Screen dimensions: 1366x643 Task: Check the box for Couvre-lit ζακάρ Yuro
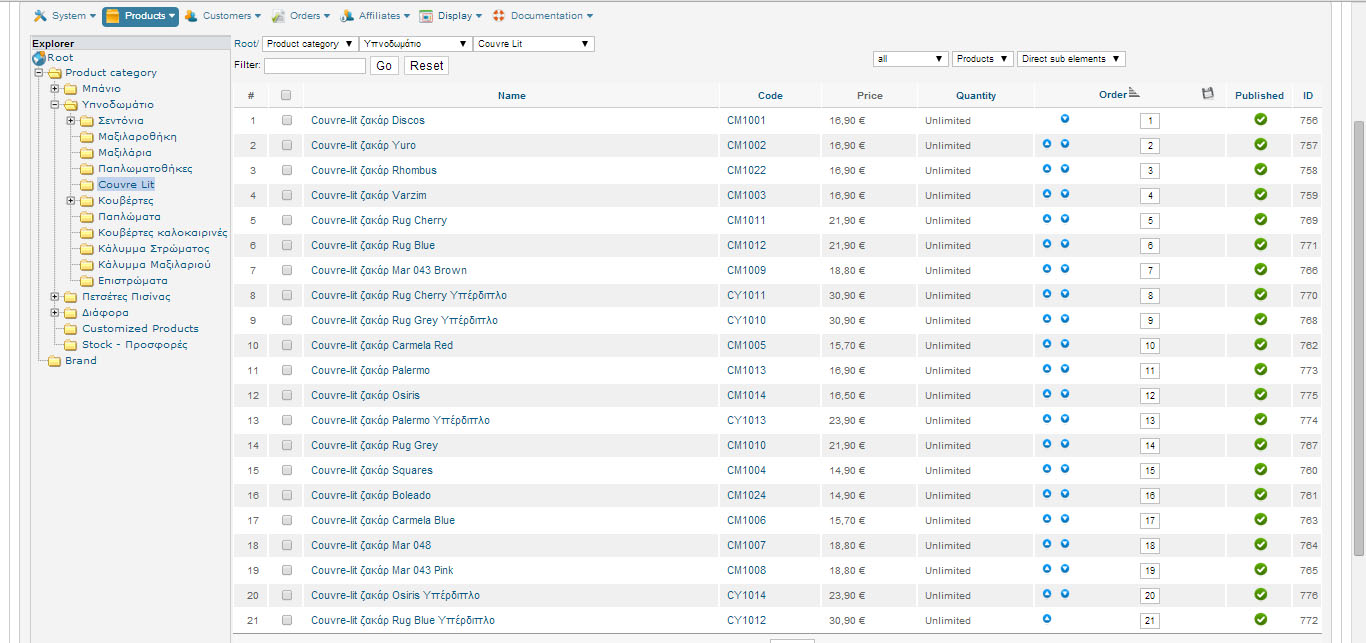pos(287,145)
